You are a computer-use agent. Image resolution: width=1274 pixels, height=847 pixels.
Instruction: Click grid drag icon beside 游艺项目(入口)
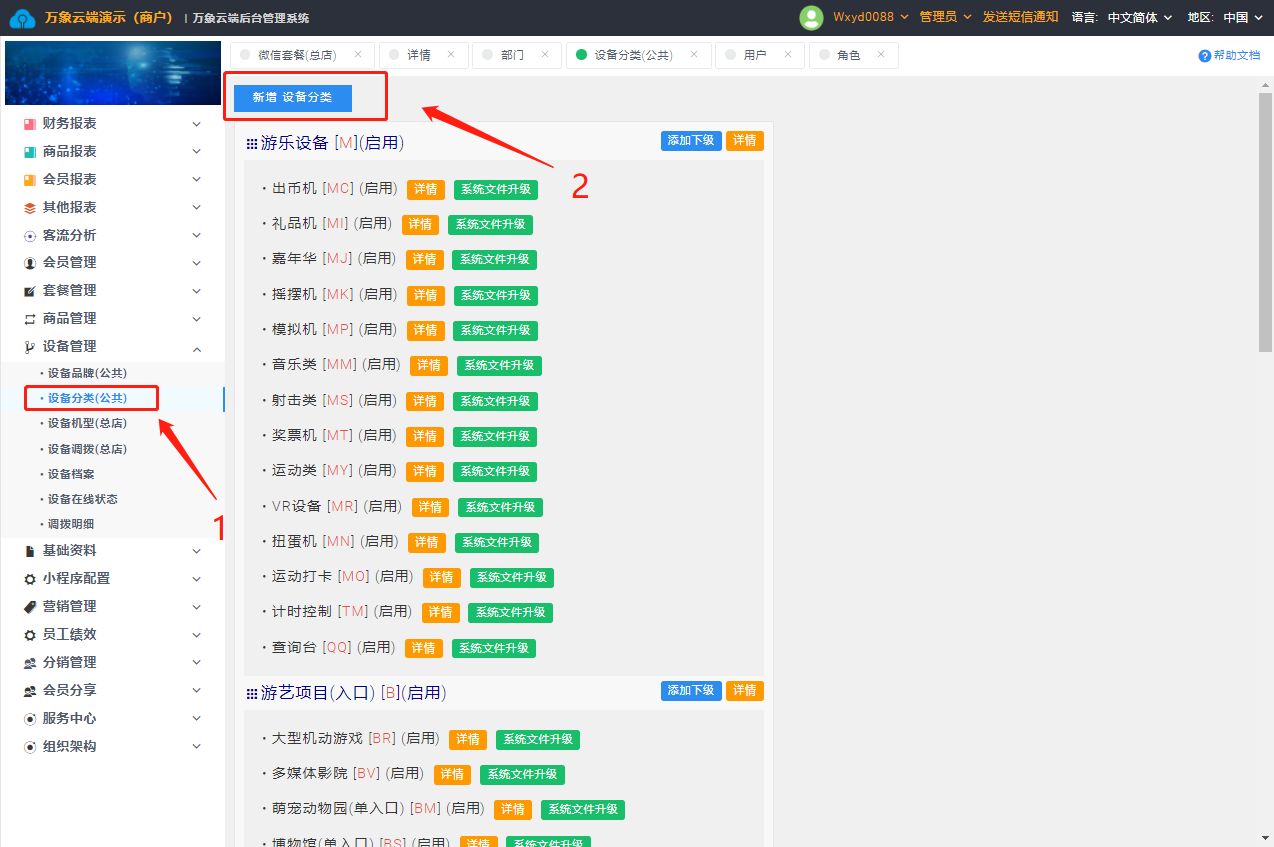coord(252,694)
